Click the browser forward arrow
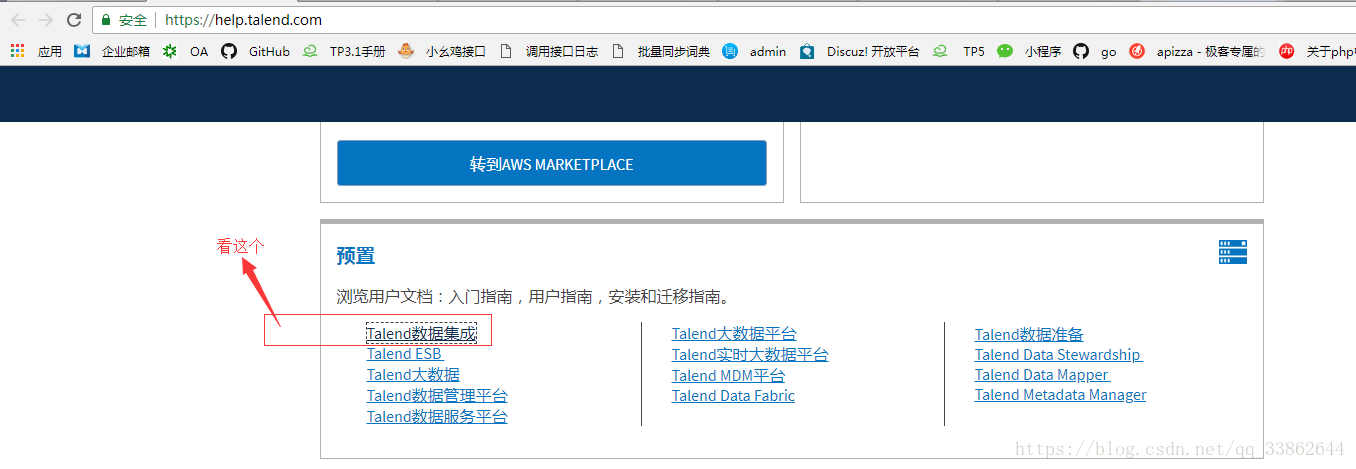The width and height of the screenshot is (1356, 469). pos(45,19)
